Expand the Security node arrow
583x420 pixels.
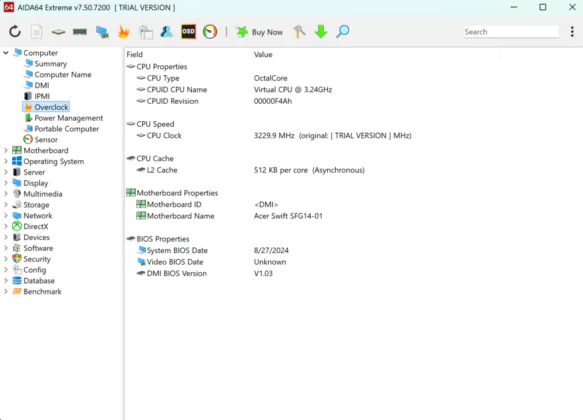coord(6,259)
